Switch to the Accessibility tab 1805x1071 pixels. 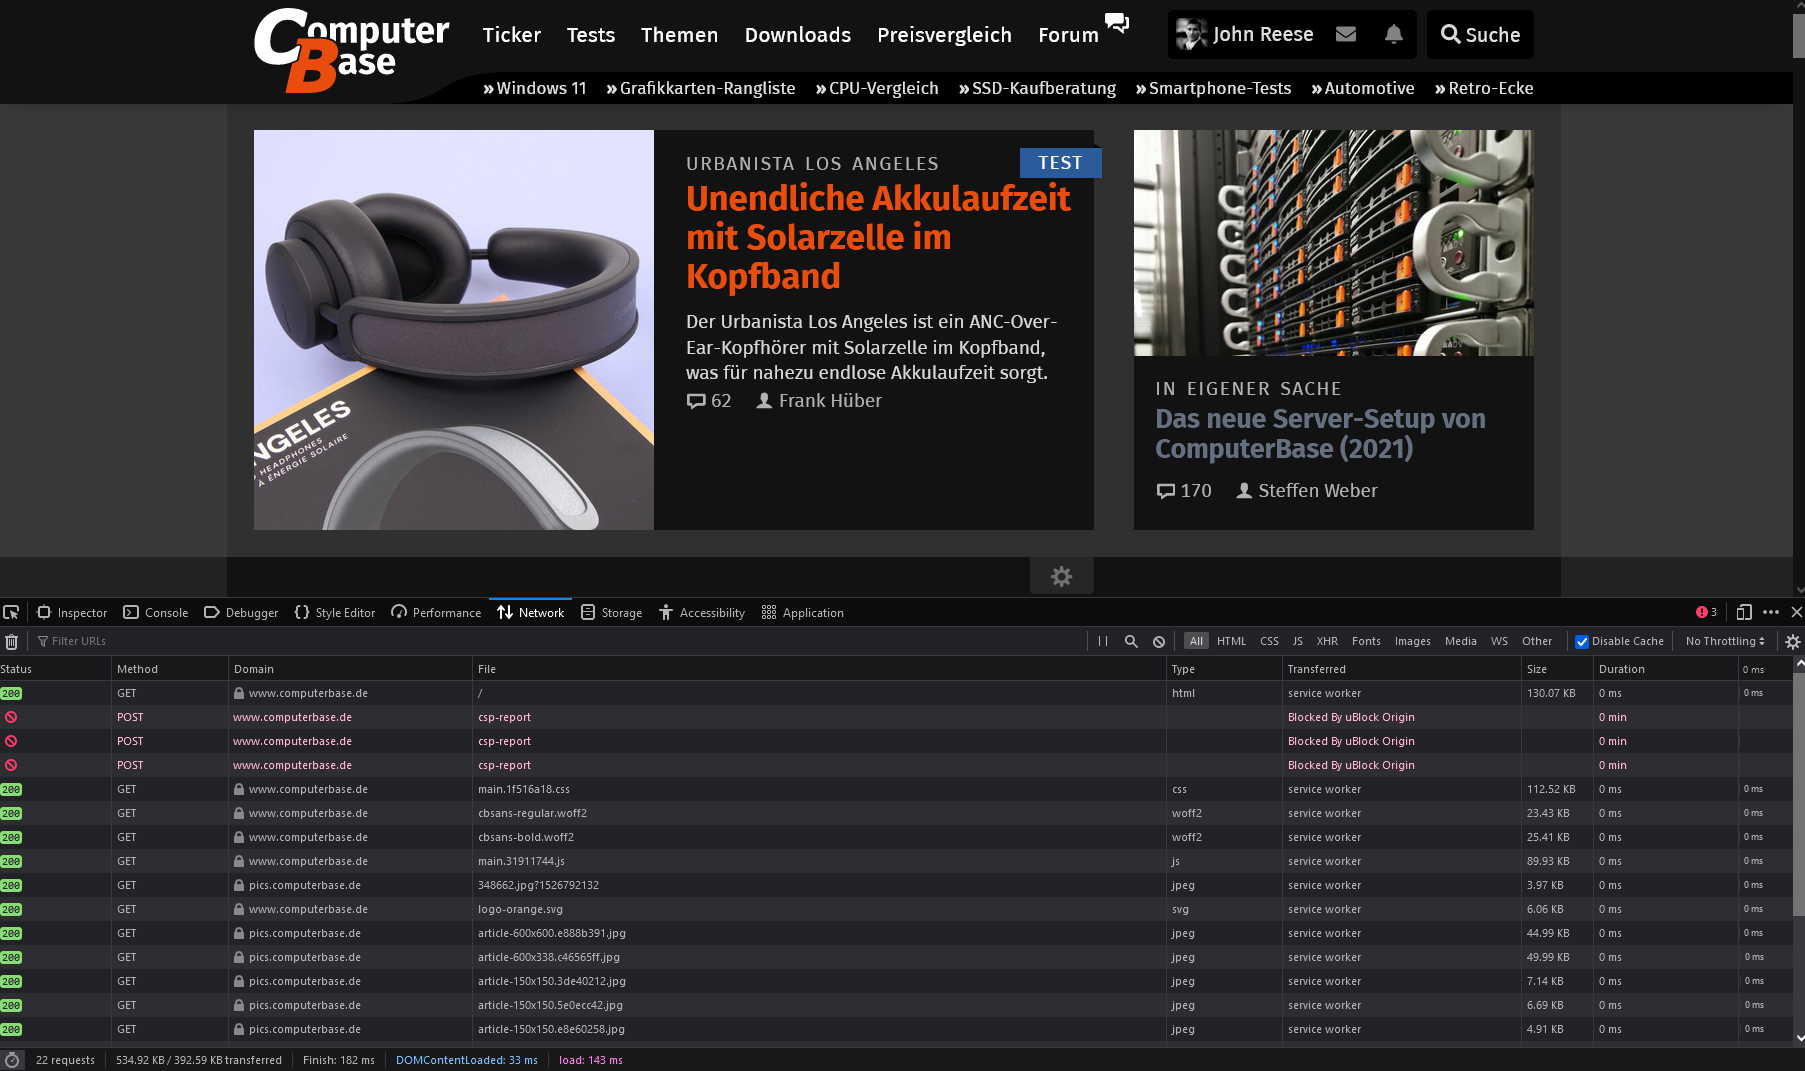pyautogui.click(x=701, y=612)
